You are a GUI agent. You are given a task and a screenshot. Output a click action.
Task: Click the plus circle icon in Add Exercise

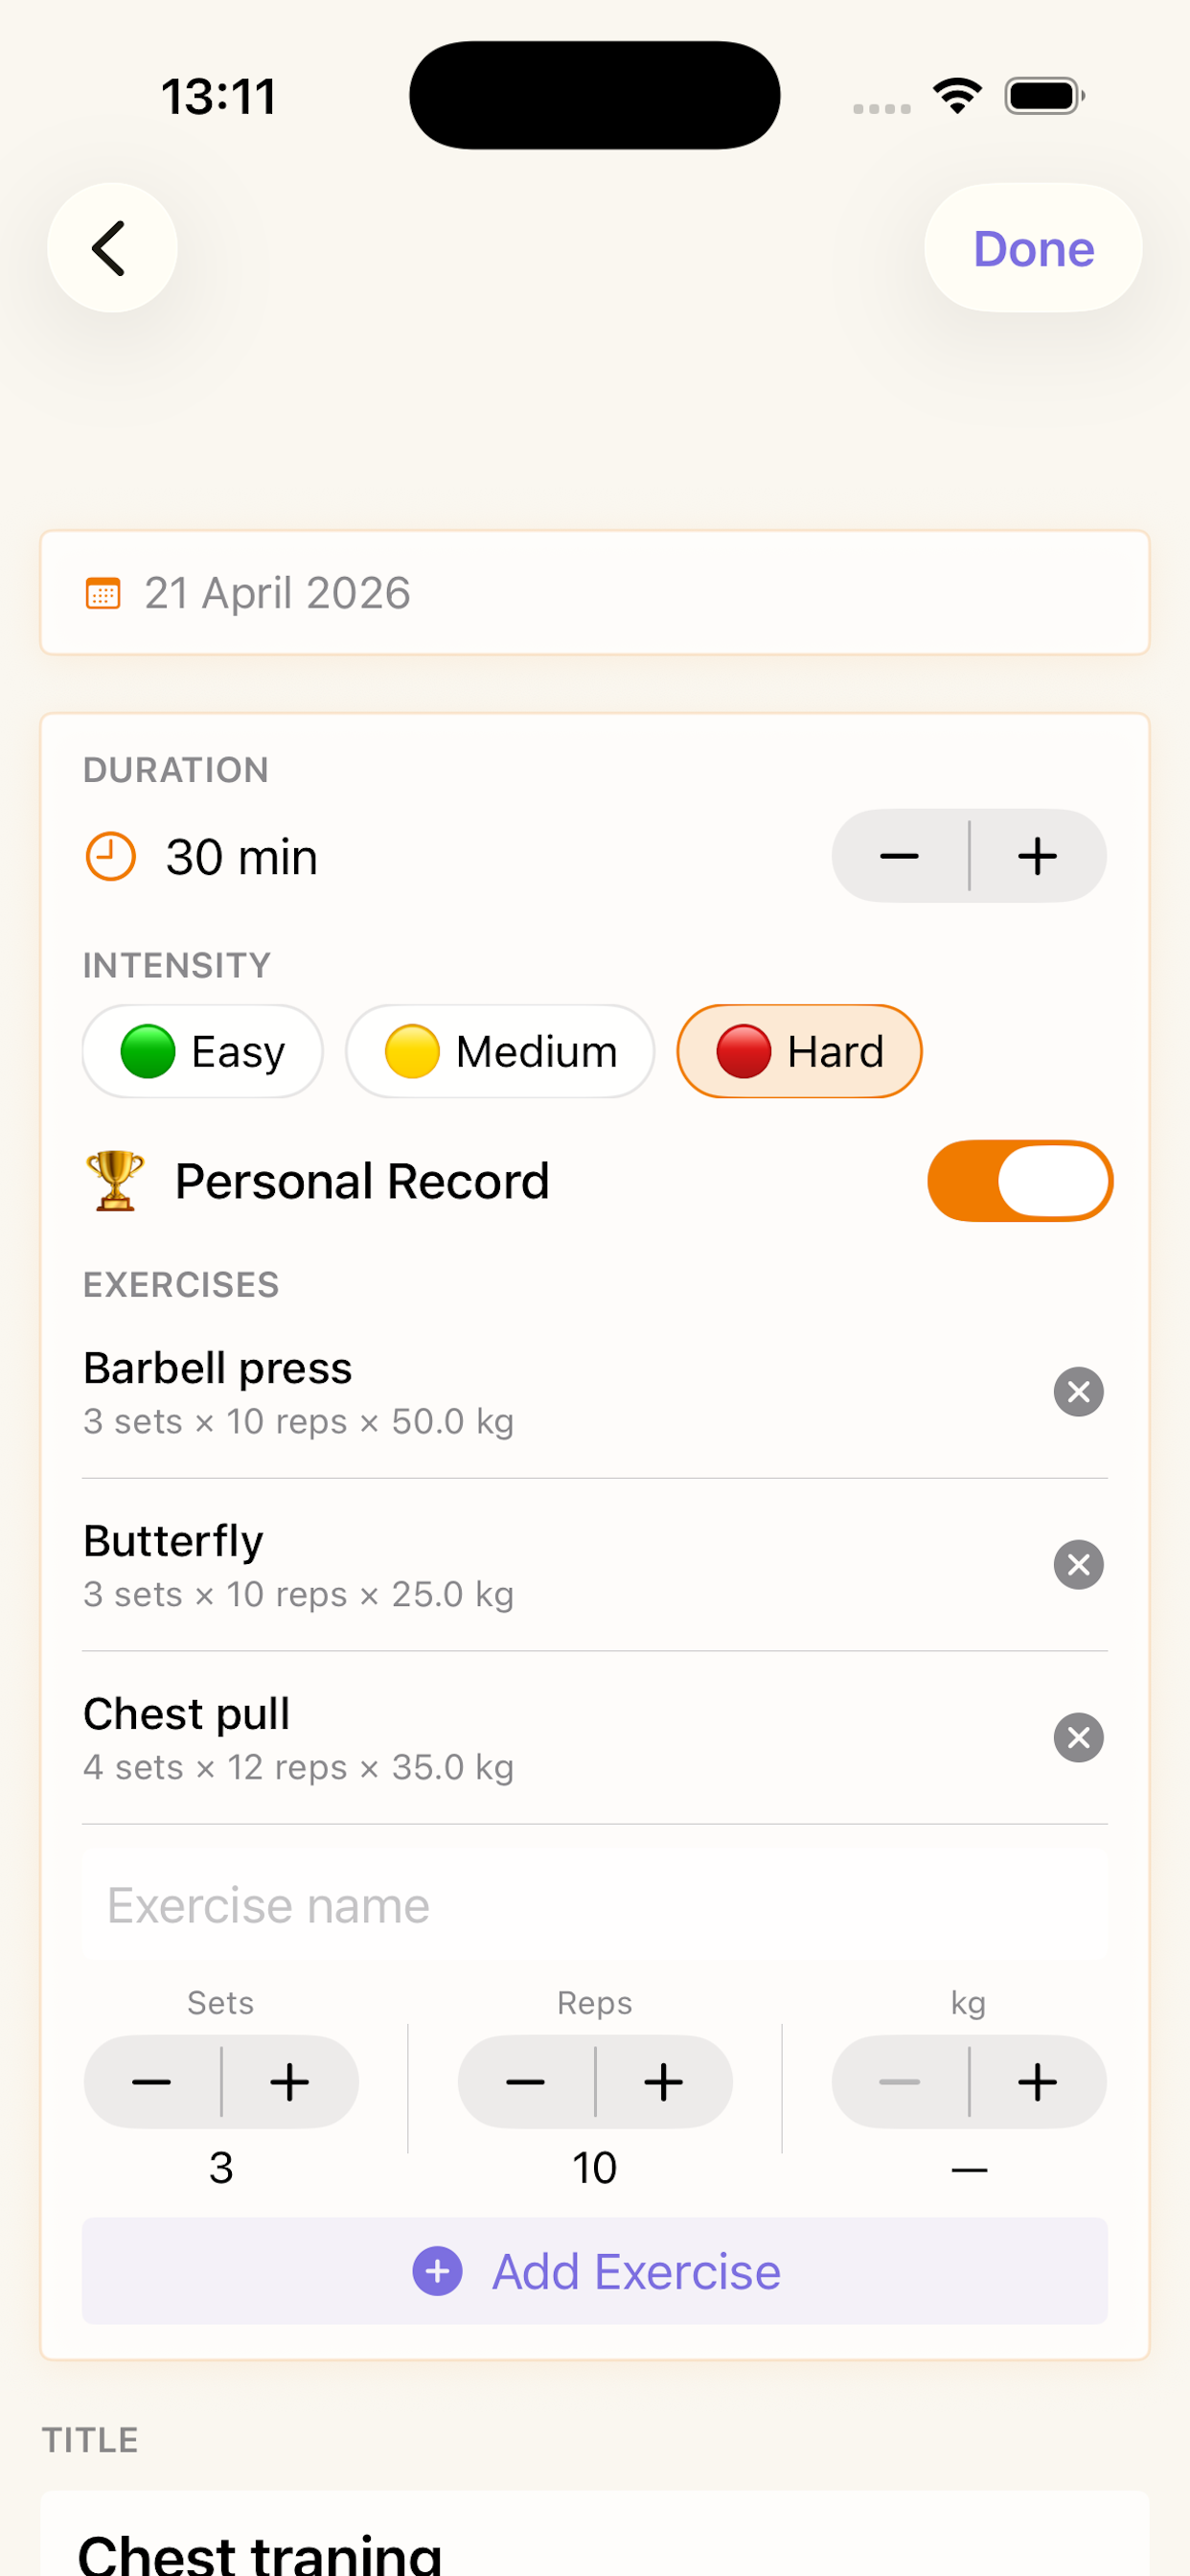pos(437,2271)
